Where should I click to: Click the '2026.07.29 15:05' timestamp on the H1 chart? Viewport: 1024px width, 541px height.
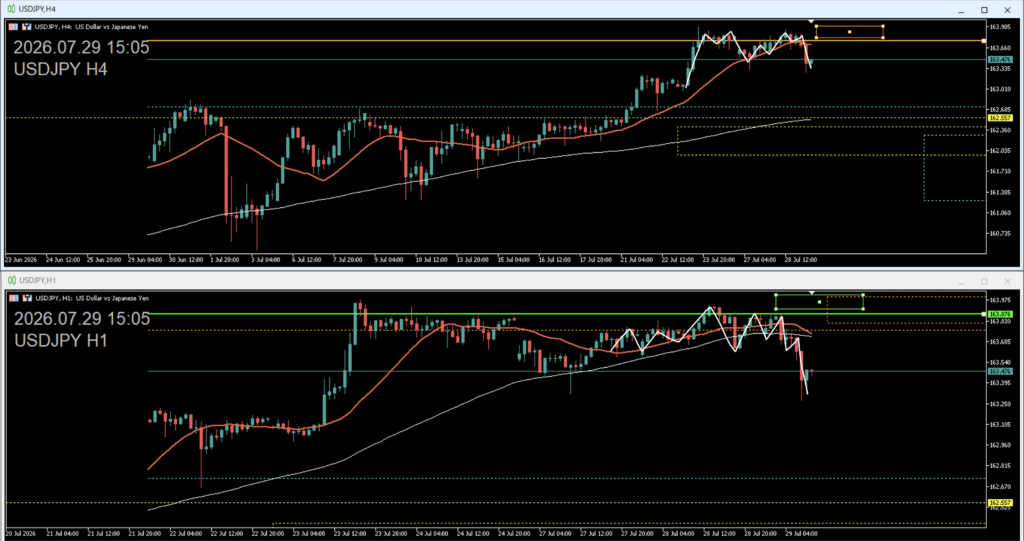click(82, 319)
